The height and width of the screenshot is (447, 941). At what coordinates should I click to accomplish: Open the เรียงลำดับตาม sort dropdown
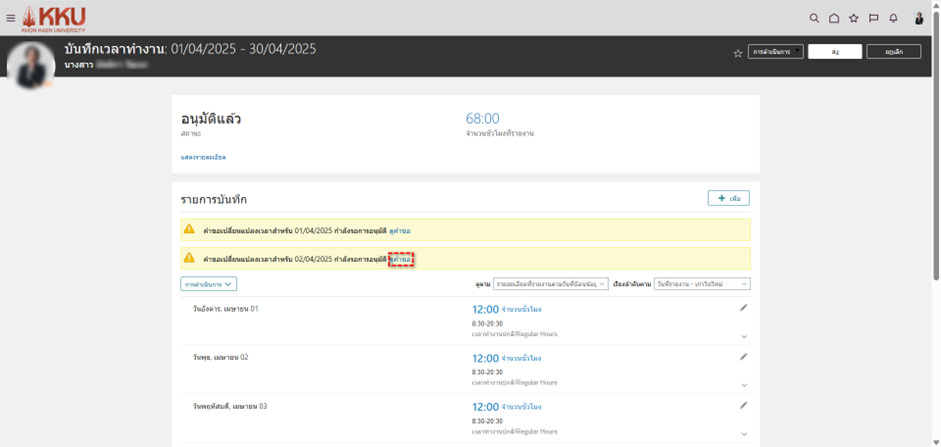point(702,284)
